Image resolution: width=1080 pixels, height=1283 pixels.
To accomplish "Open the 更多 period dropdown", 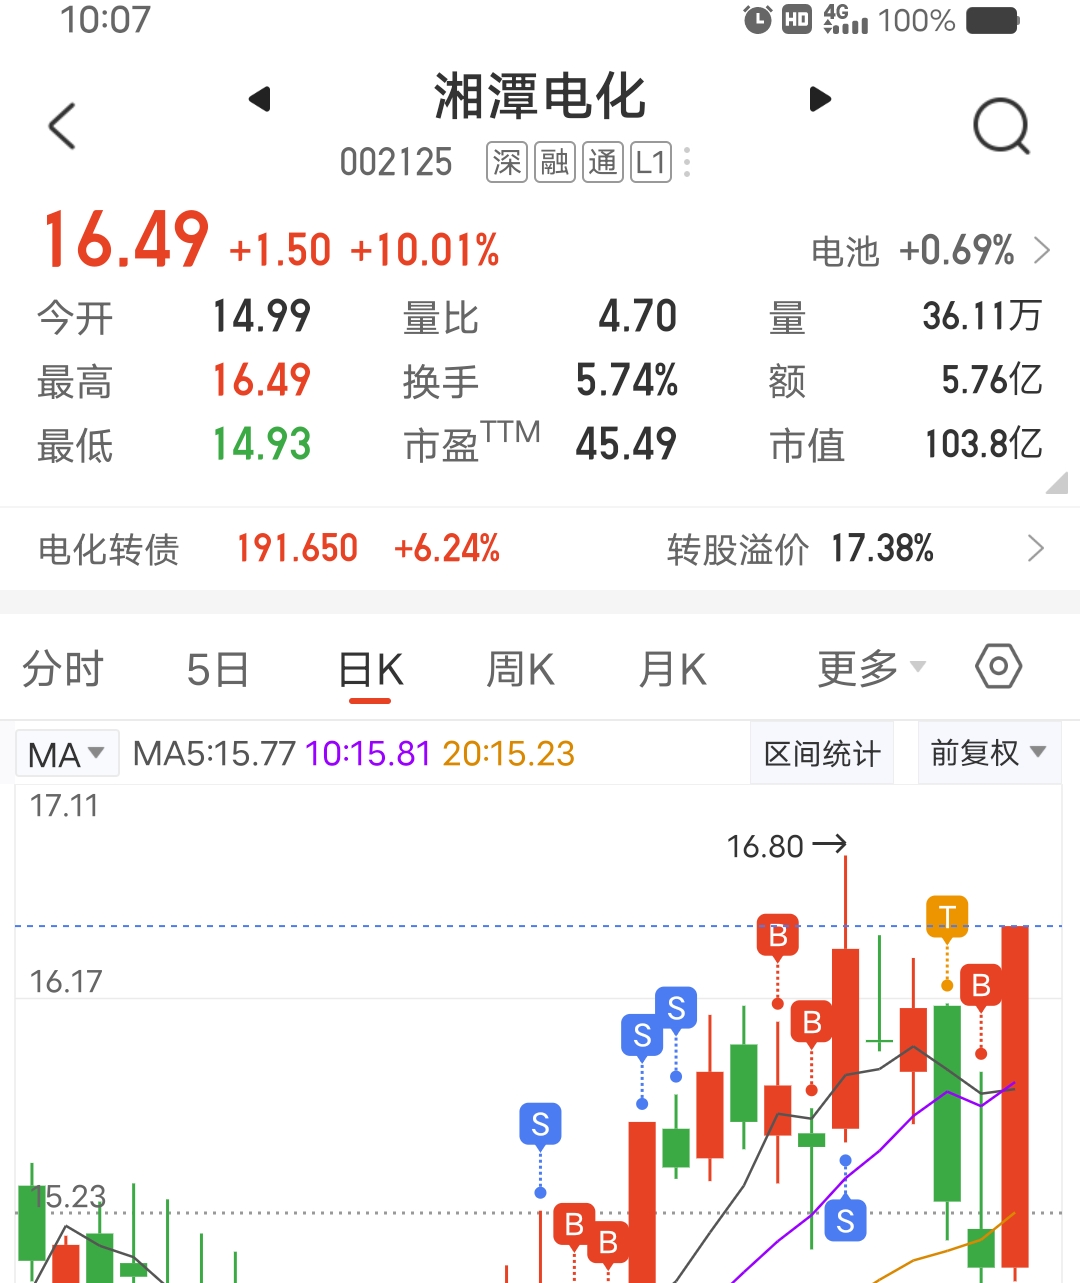I will pyautogui.click(x=872, y=669).
